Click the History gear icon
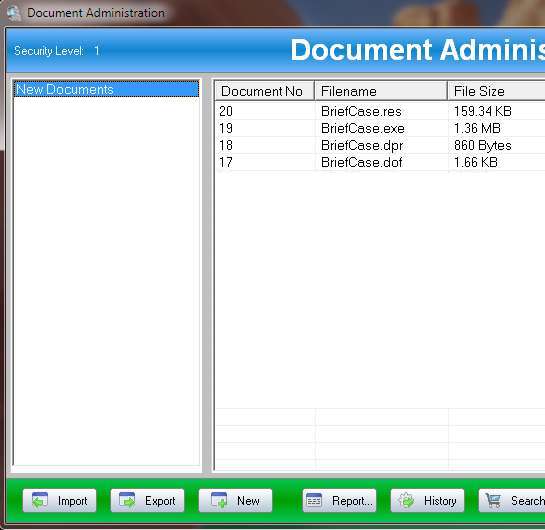Image resolution: width=545 pixels, height=530 pixels. coord(406,500)
